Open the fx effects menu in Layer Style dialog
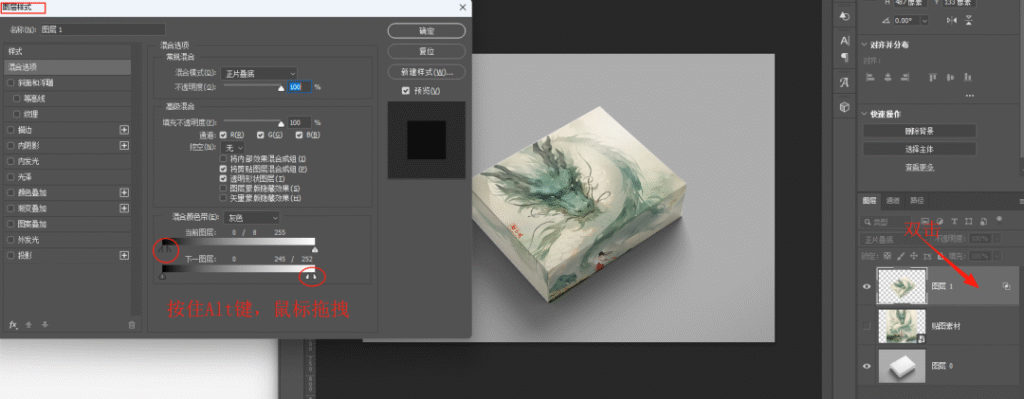Viewport: 1024px width, 399px height. [12, 325]
